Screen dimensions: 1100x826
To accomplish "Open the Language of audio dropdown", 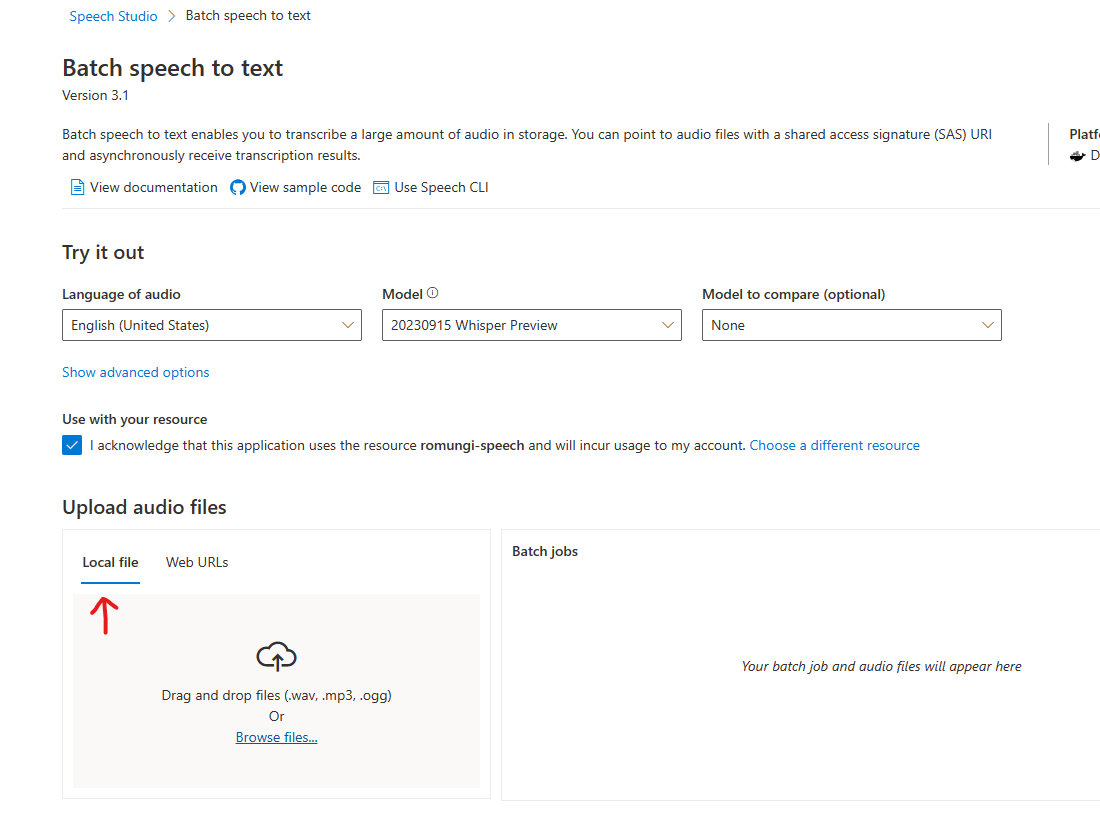I will pos(212,326).
